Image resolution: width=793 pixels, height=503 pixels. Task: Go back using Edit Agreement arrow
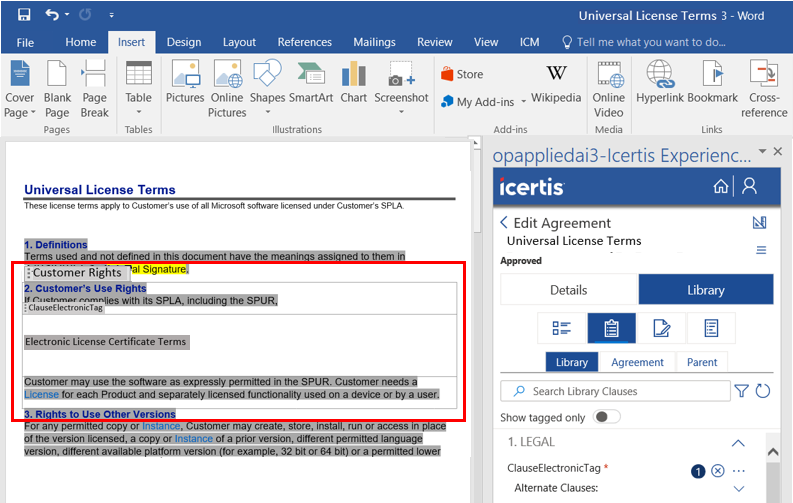point(504,223)
